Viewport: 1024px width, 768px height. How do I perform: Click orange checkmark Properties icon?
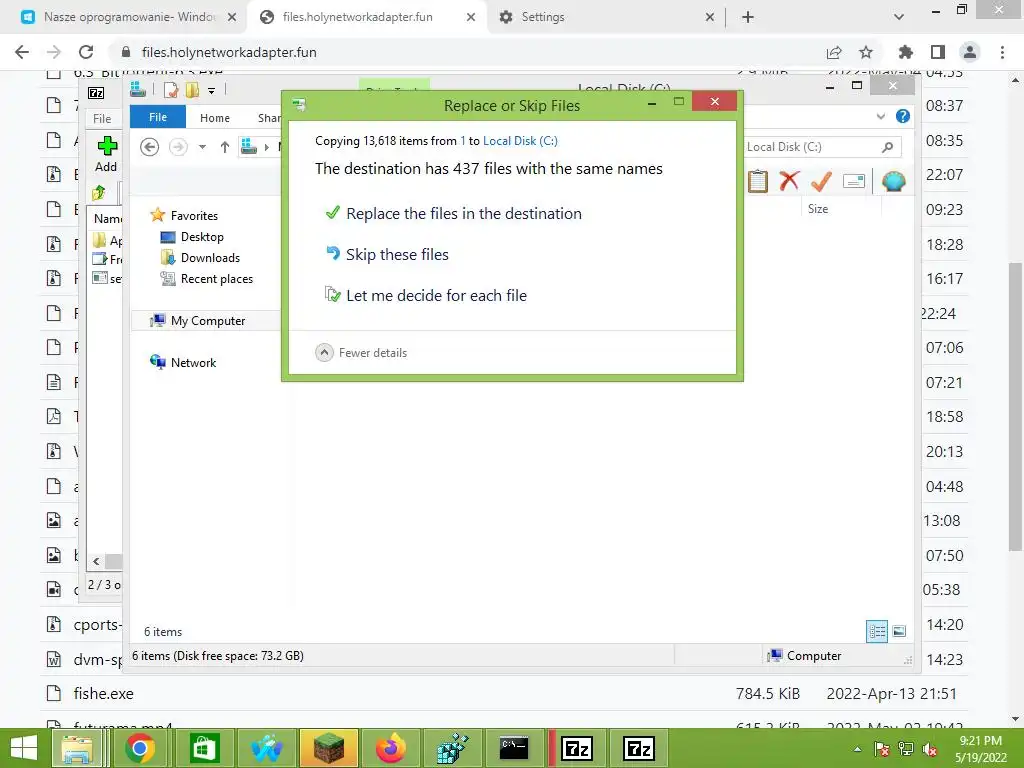(x=821, y=181)
